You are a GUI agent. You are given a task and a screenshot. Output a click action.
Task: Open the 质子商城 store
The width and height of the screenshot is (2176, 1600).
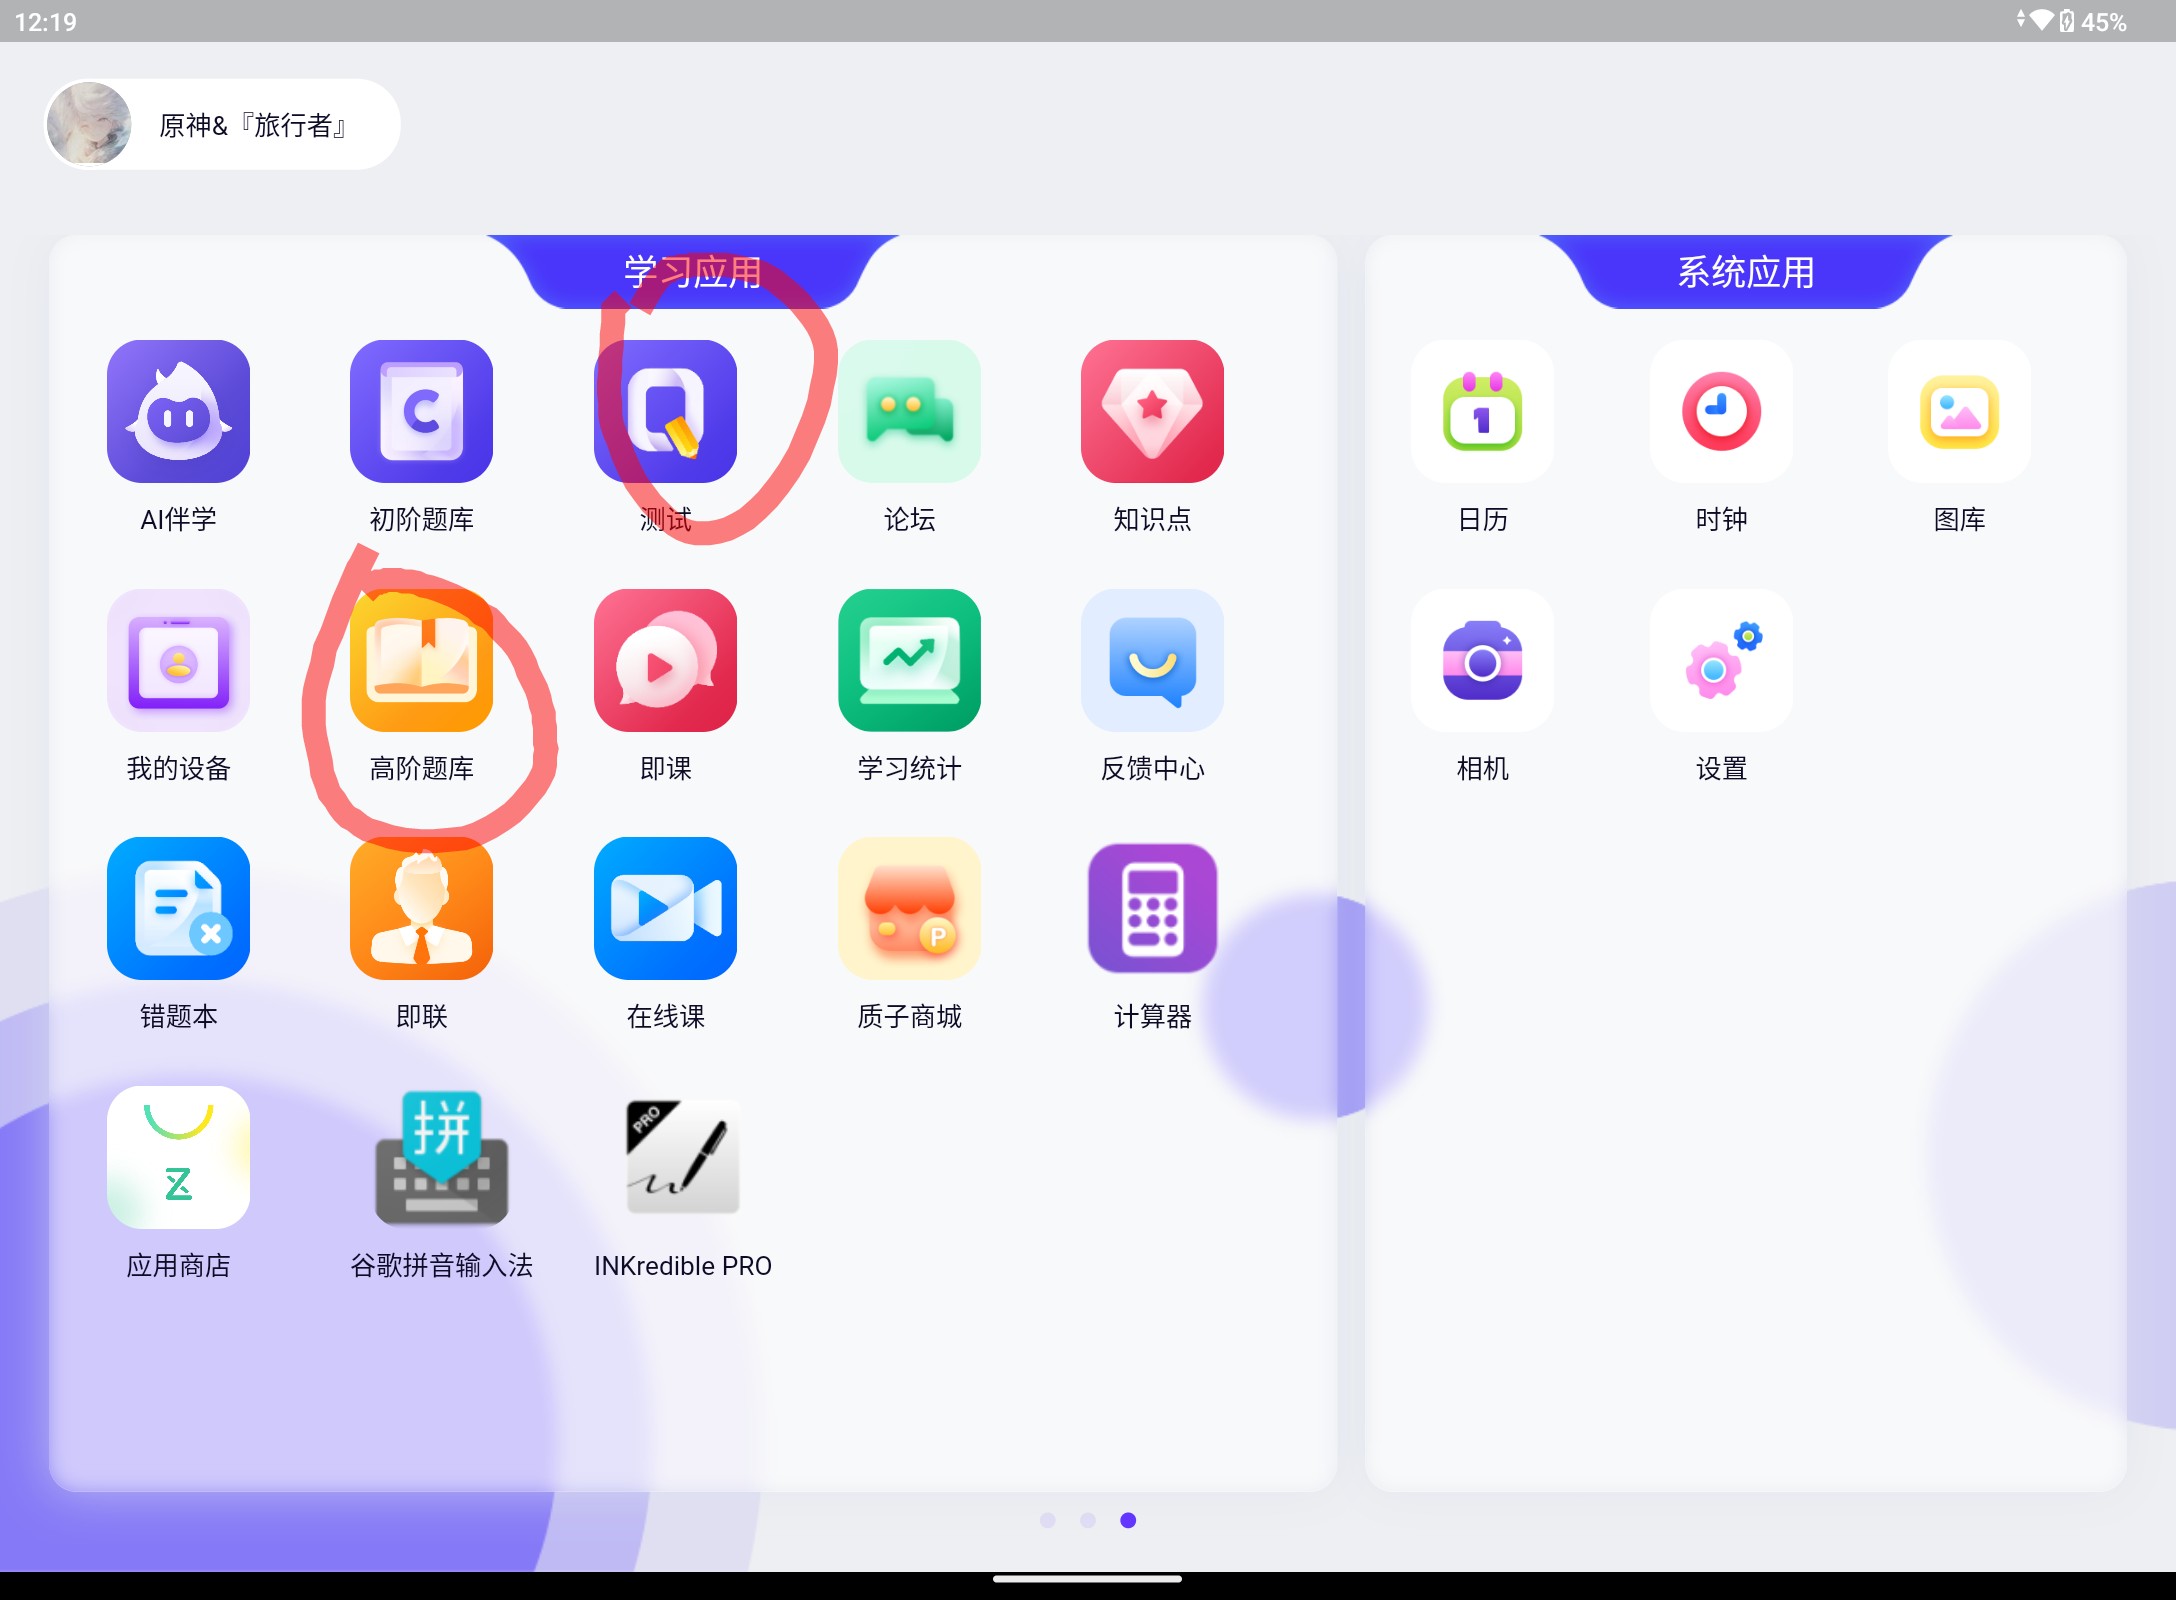(909, 908)
